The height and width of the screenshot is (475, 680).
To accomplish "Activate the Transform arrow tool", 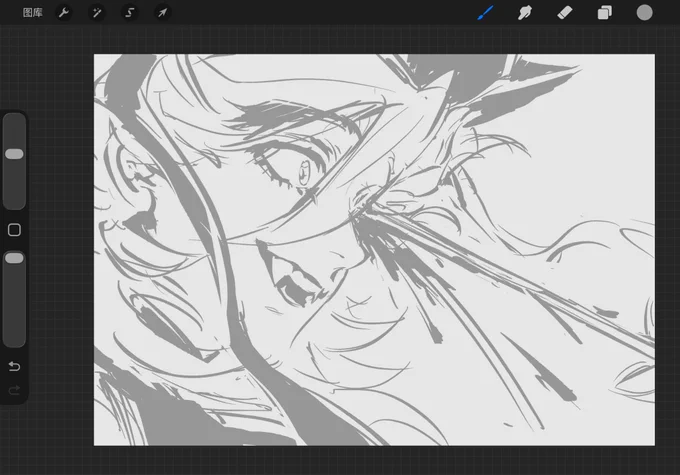I will coord(162,13).
